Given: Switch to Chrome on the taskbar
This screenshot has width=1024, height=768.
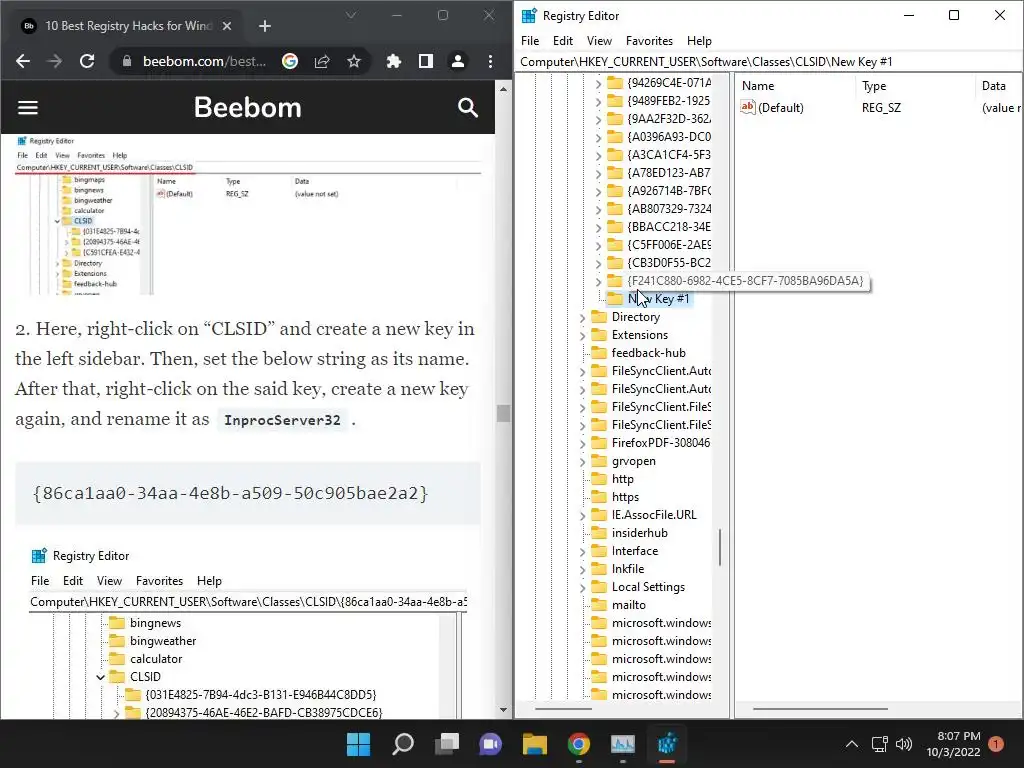Looking at the screenshot, I should click(579, 744).
